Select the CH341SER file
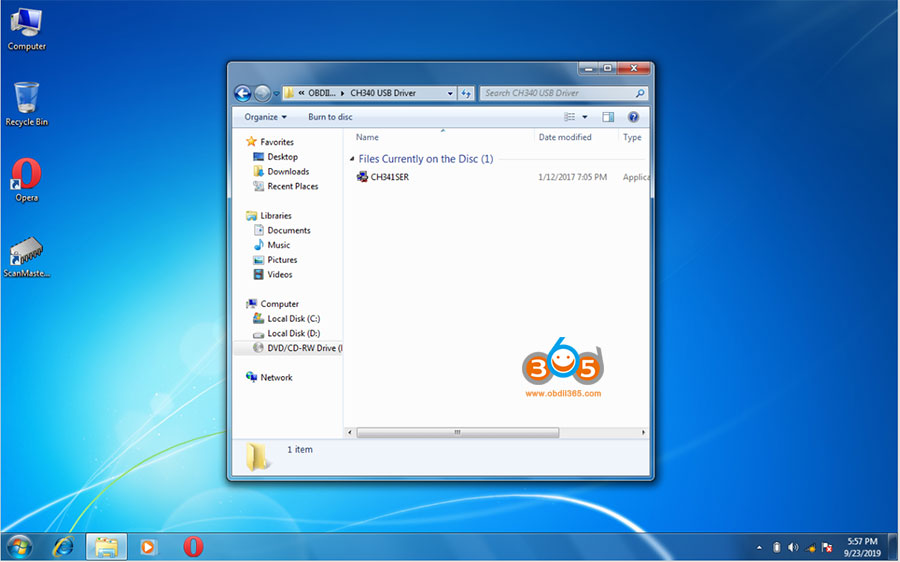 [x=383, y=177]
